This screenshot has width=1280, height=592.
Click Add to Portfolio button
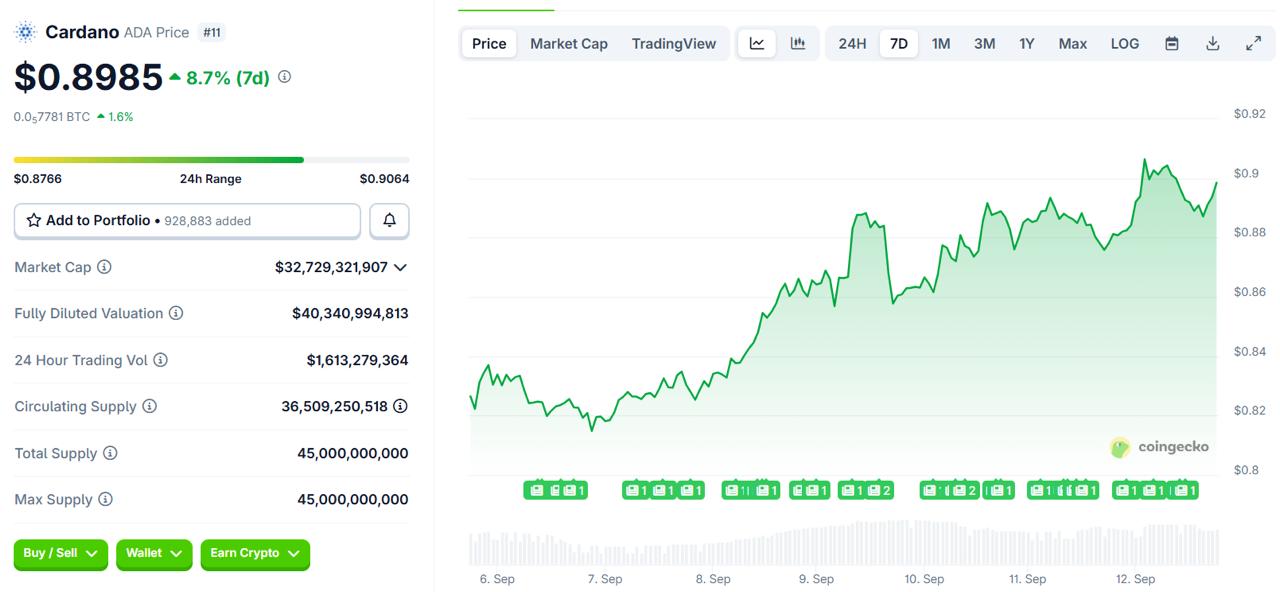pyautogui.click(x=187, y=220)
